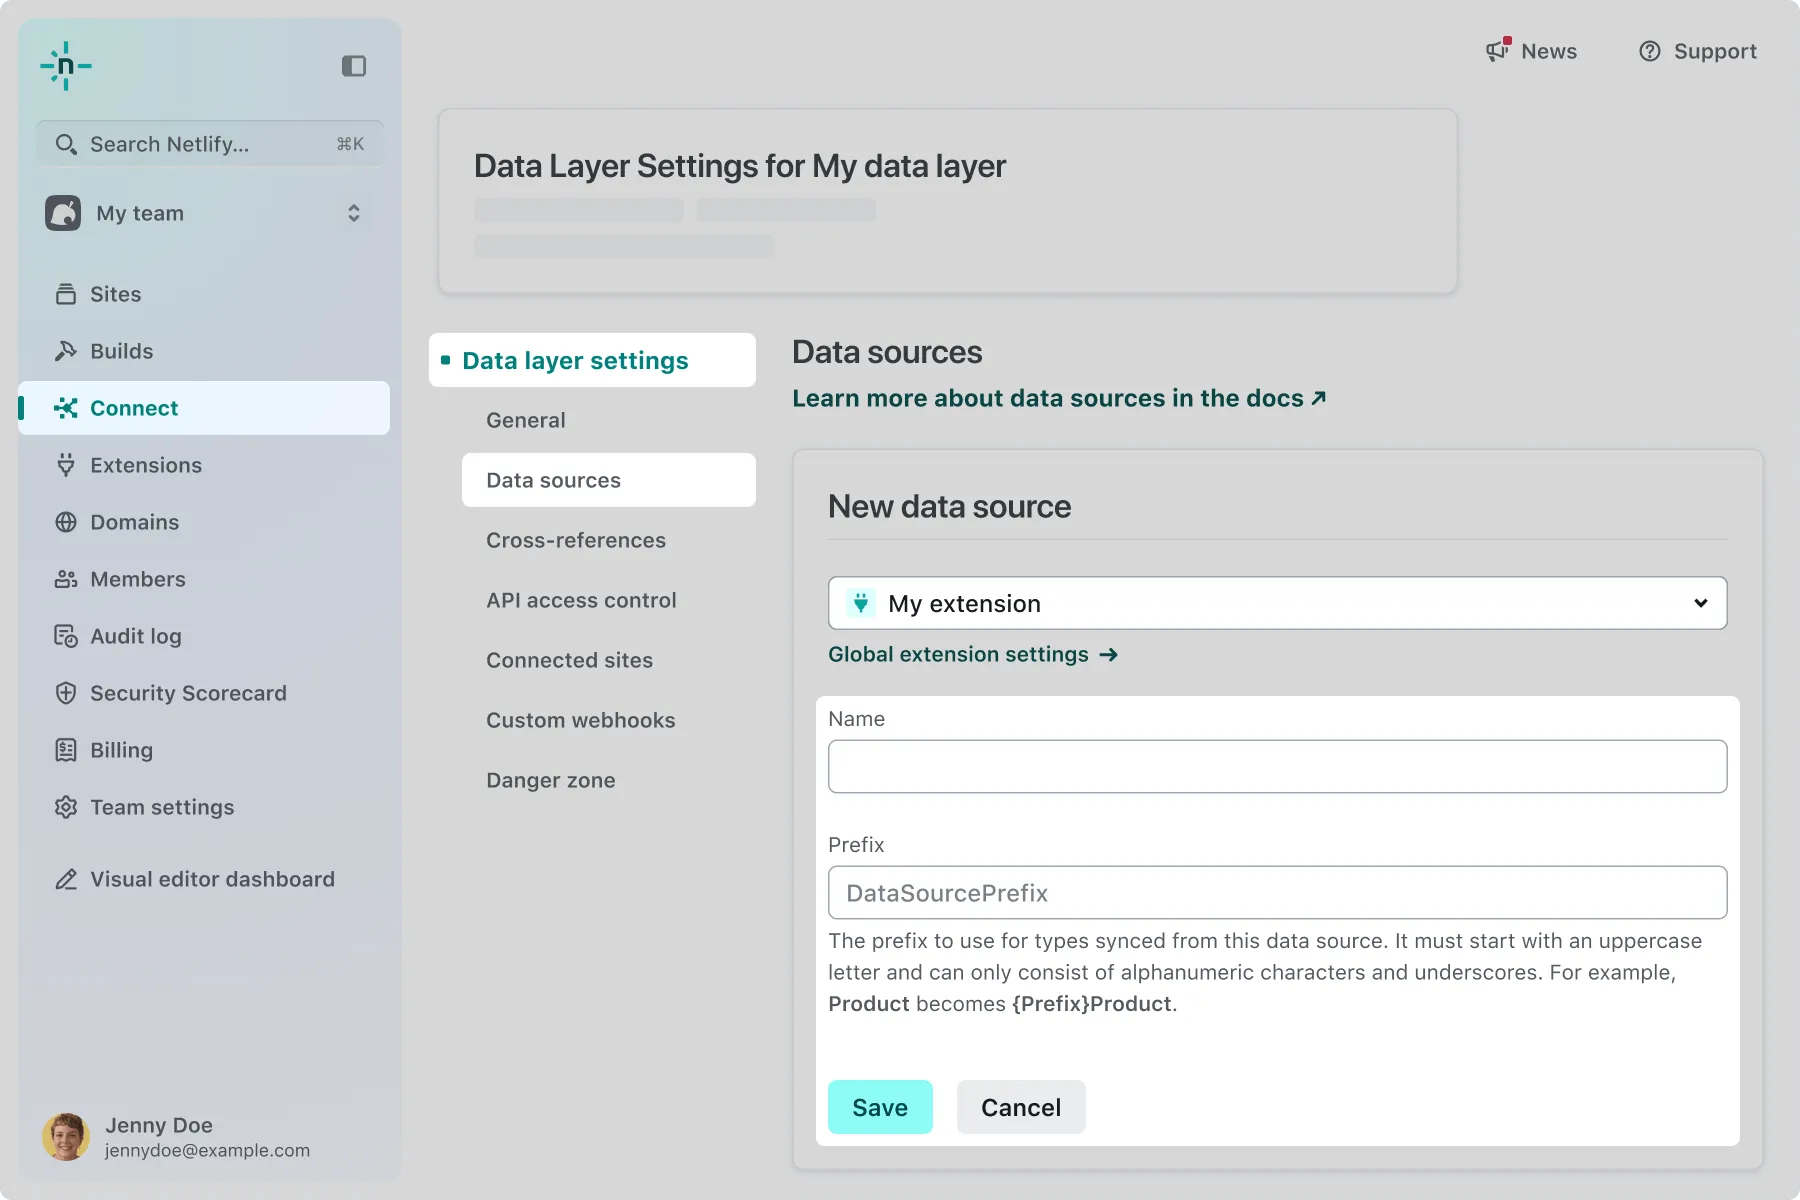Viewport: 1800px width, 1200px height.
Task: Open Global extension settings link
Action: pyautogui.click(x=973, y=654)
